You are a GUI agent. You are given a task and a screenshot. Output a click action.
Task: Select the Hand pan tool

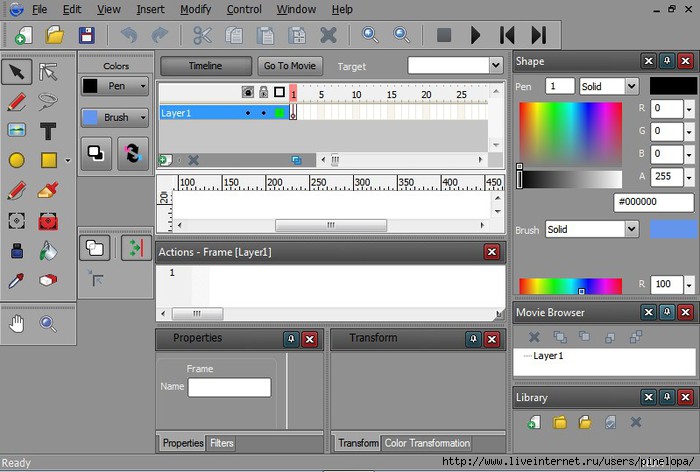[17, 323]
